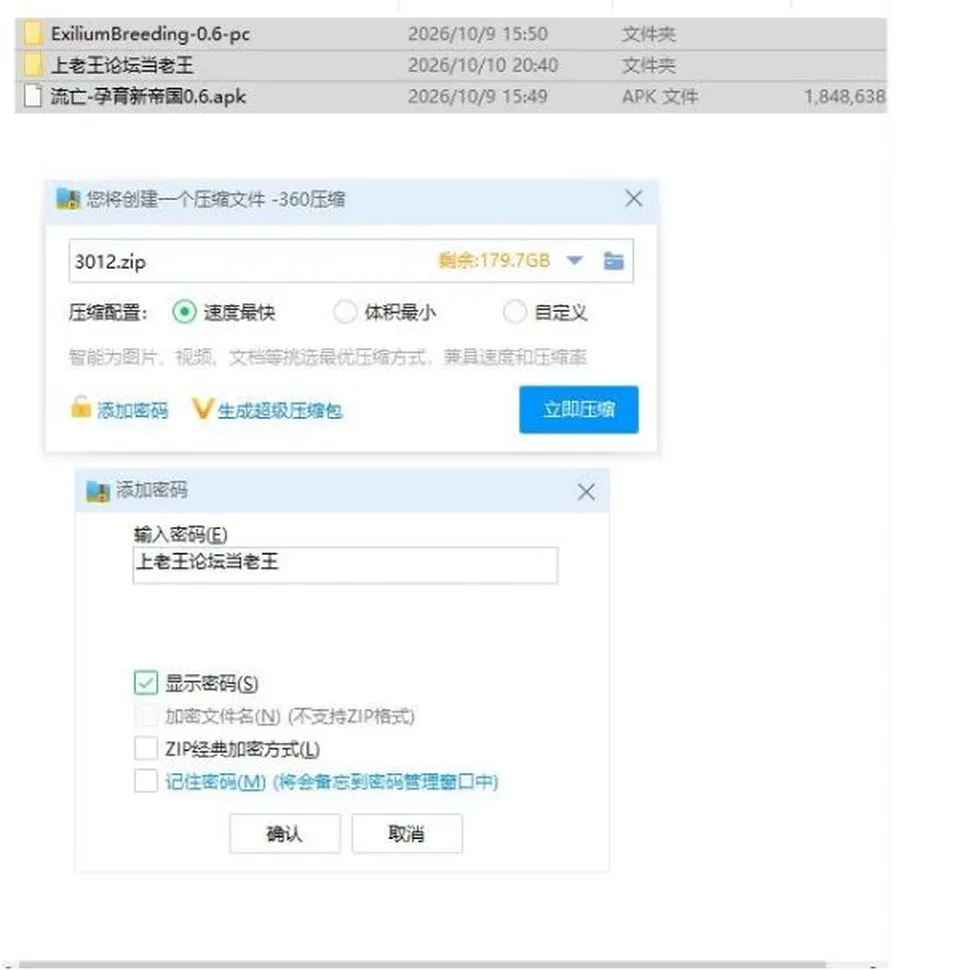960x970 pixels.
Task: Tick the 记住密码(M) checkbox
Action: pos(146,781)
